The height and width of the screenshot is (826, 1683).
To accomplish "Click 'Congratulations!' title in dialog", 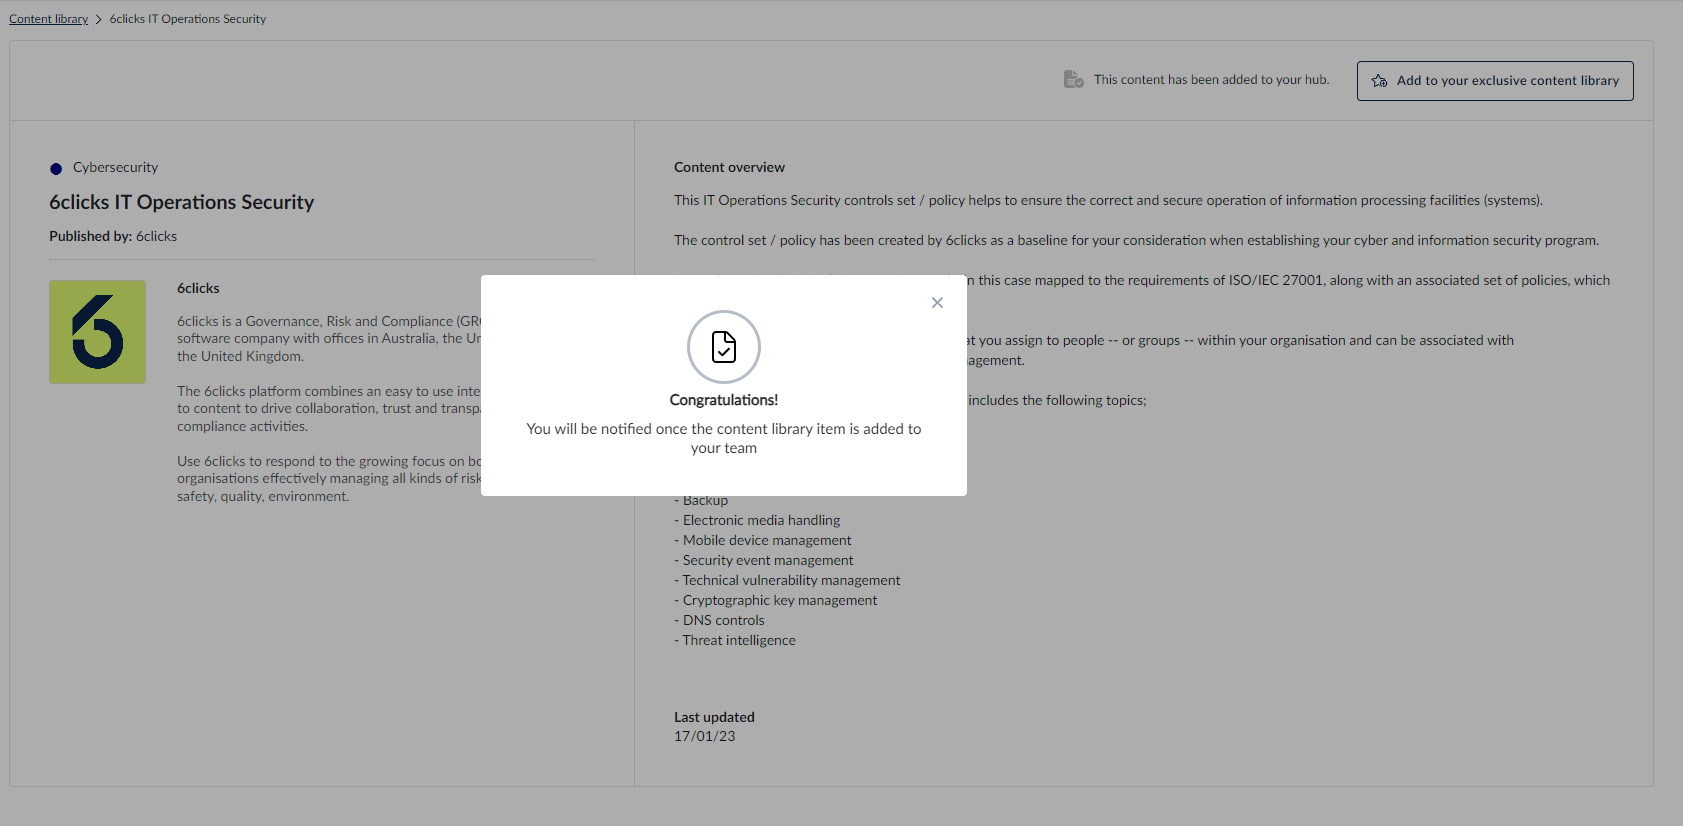I will click(724, 400).
